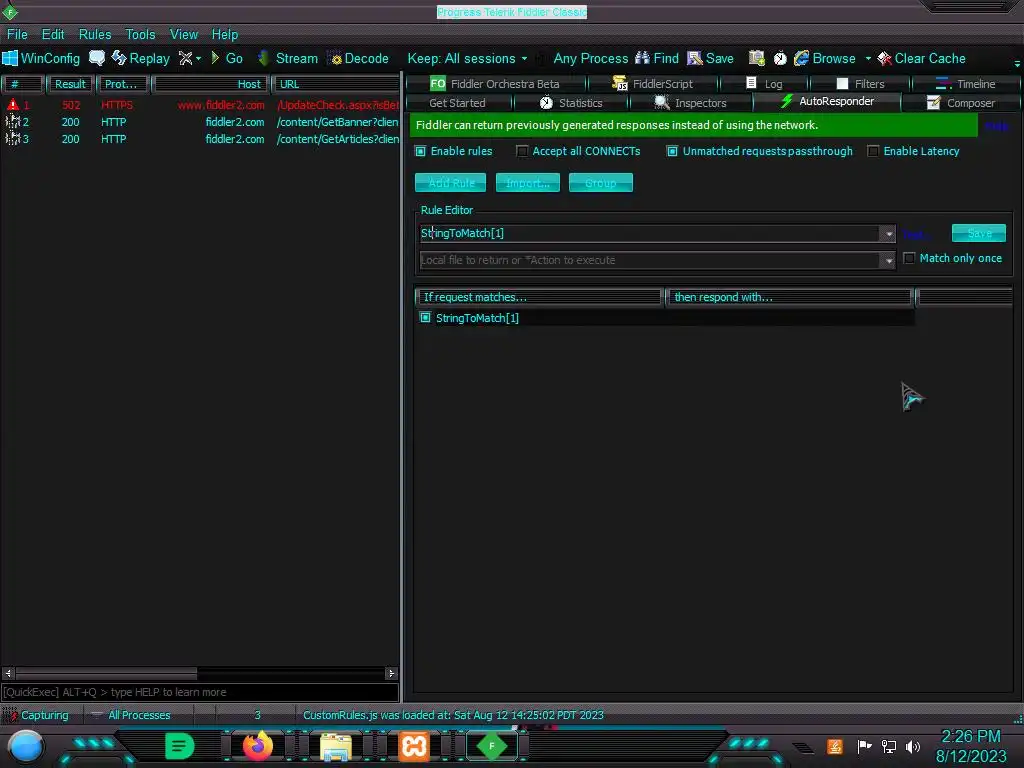Click the Go resume button
1024x768 pixels.
click(x=227, y=59)
